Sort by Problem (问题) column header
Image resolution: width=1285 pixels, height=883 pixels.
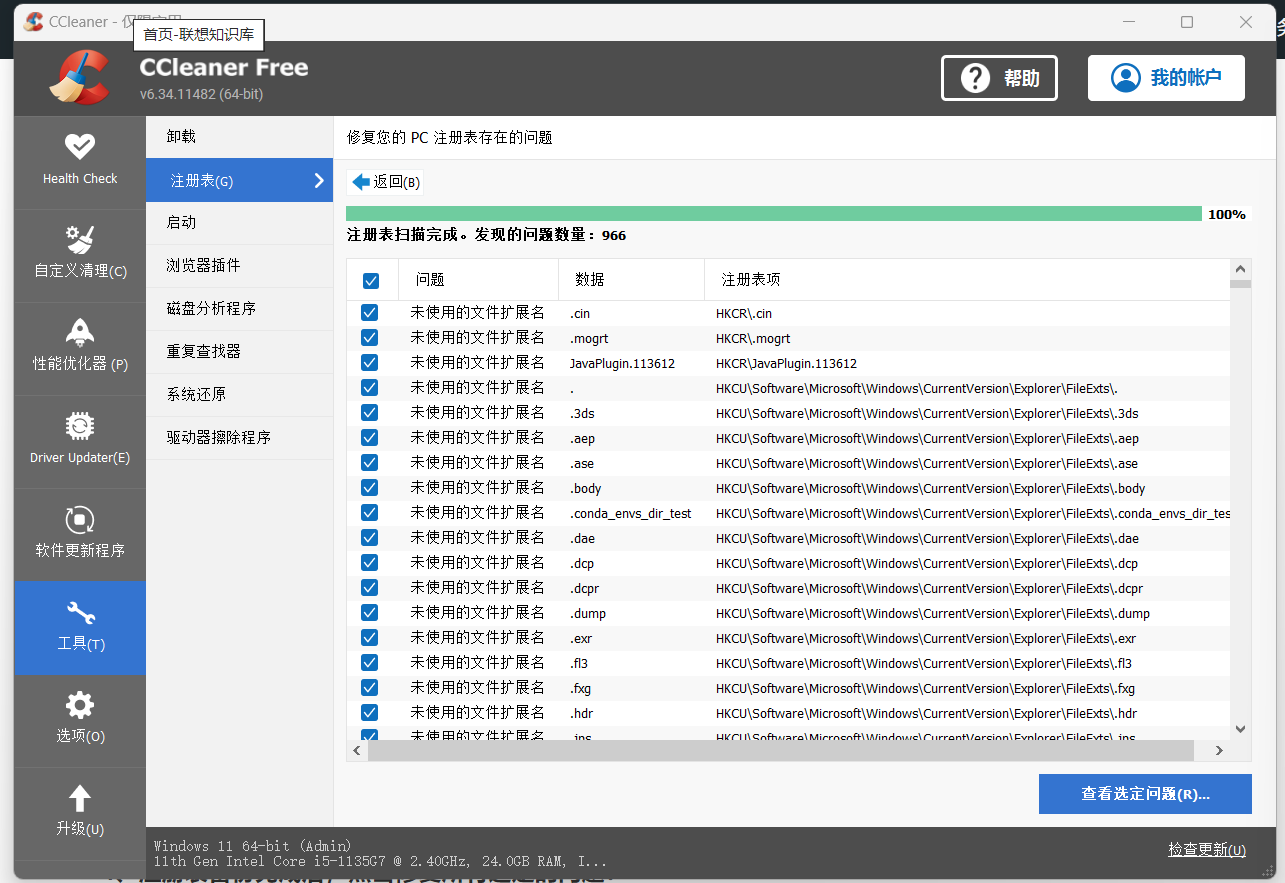pos(478,280)
